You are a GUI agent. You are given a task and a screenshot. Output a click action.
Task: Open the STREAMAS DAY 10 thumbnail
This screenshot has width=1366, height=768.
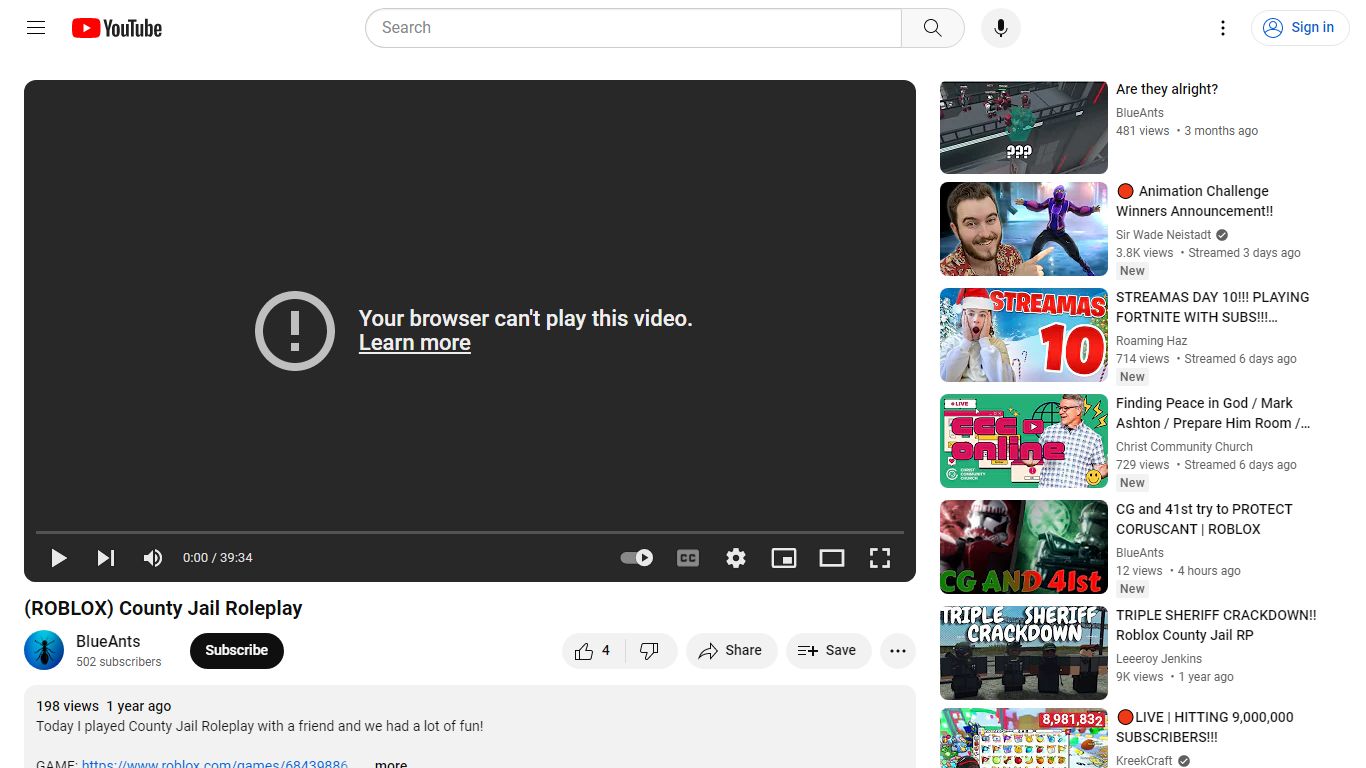coord(1024,335)
